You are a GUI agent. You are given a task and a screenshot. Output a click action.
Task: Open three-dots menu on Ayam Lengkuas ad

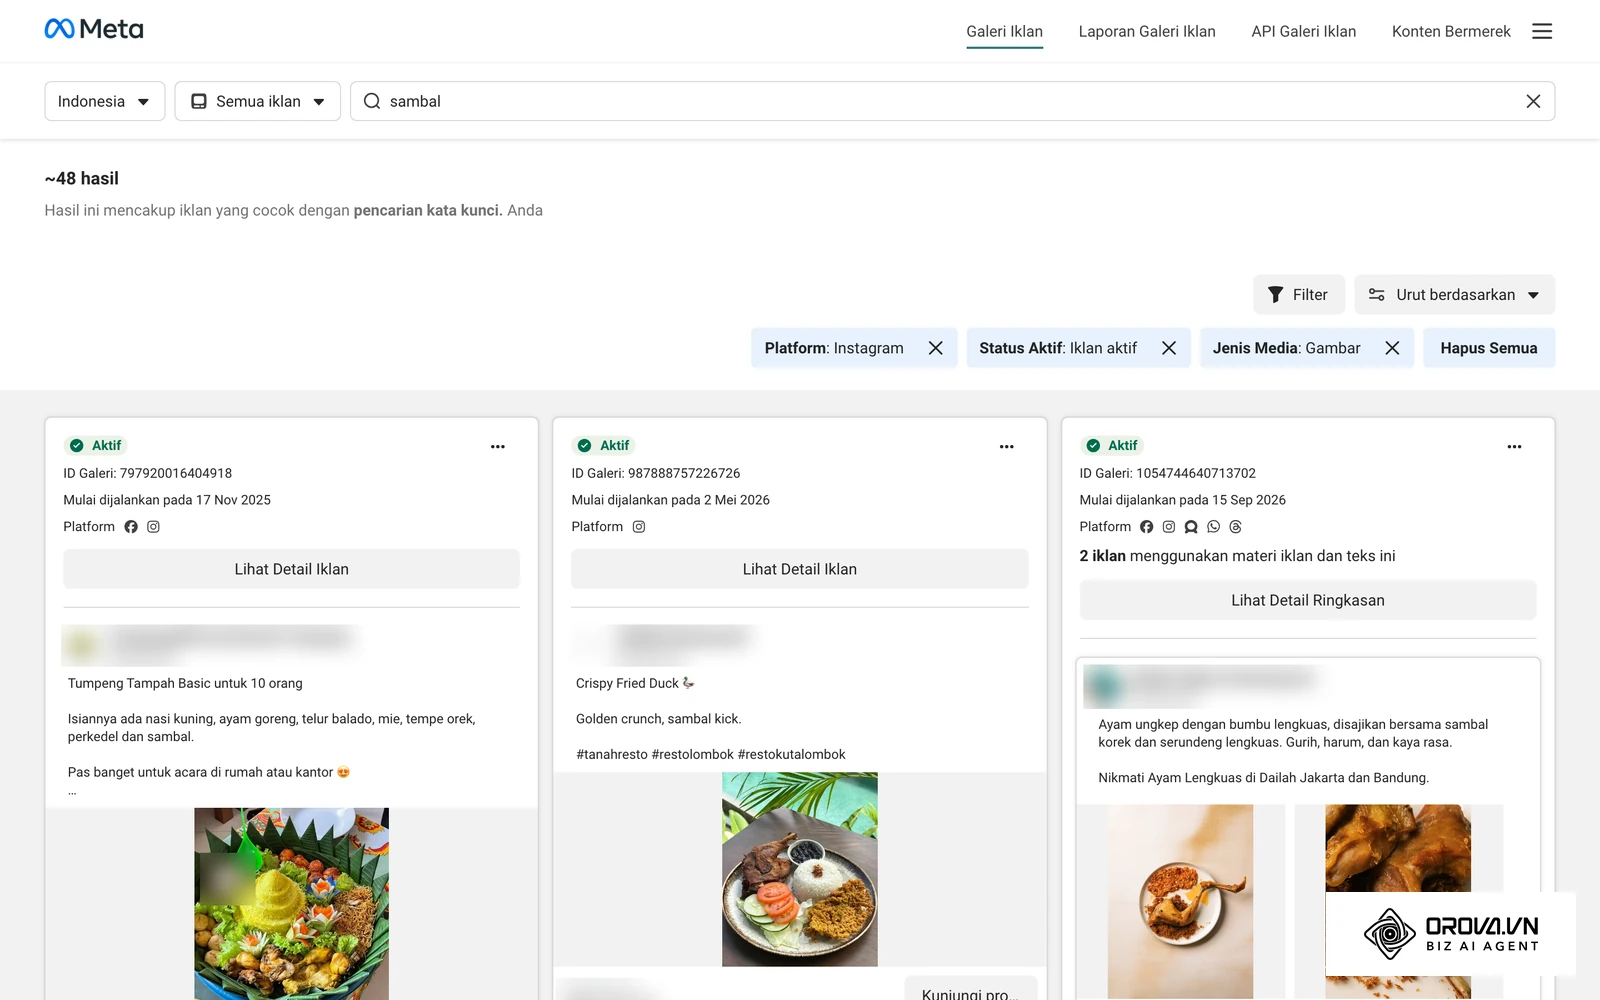[1514, 446]
